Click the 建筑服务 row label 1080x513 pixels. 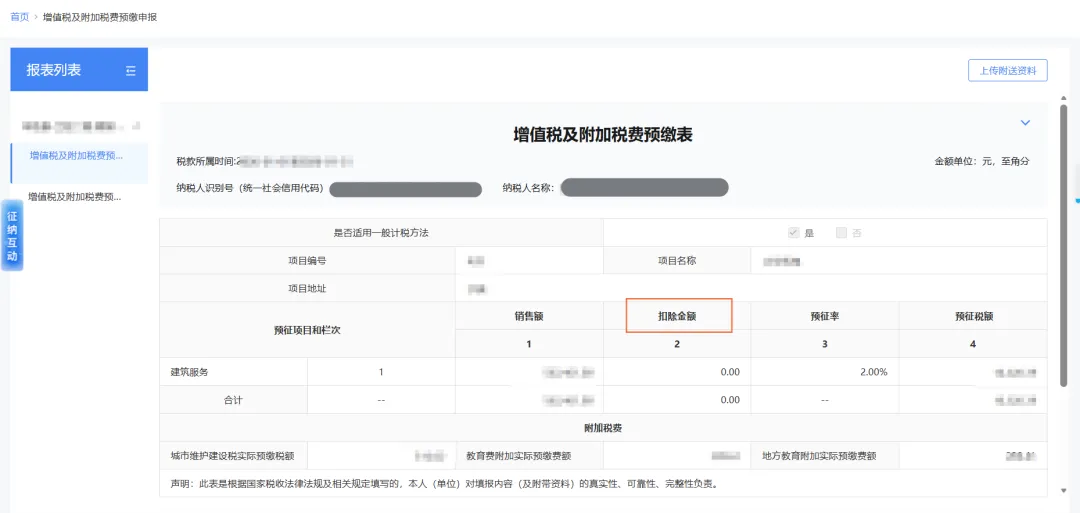[189, 372]
